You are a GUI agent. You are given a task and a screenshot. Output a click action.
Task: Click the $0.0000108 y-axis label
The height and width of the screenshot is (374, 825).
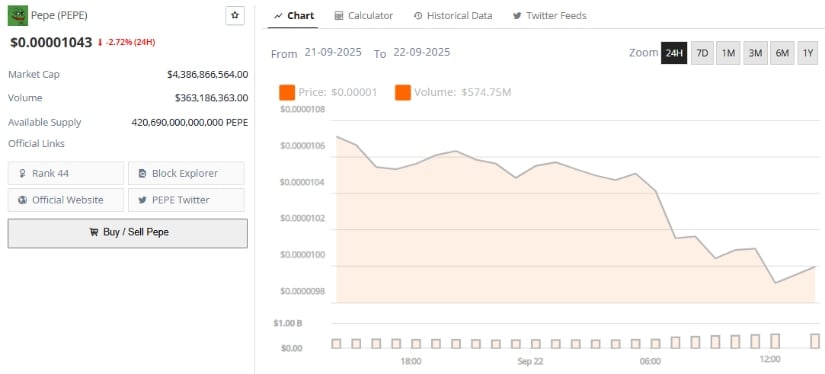[303, 109]
